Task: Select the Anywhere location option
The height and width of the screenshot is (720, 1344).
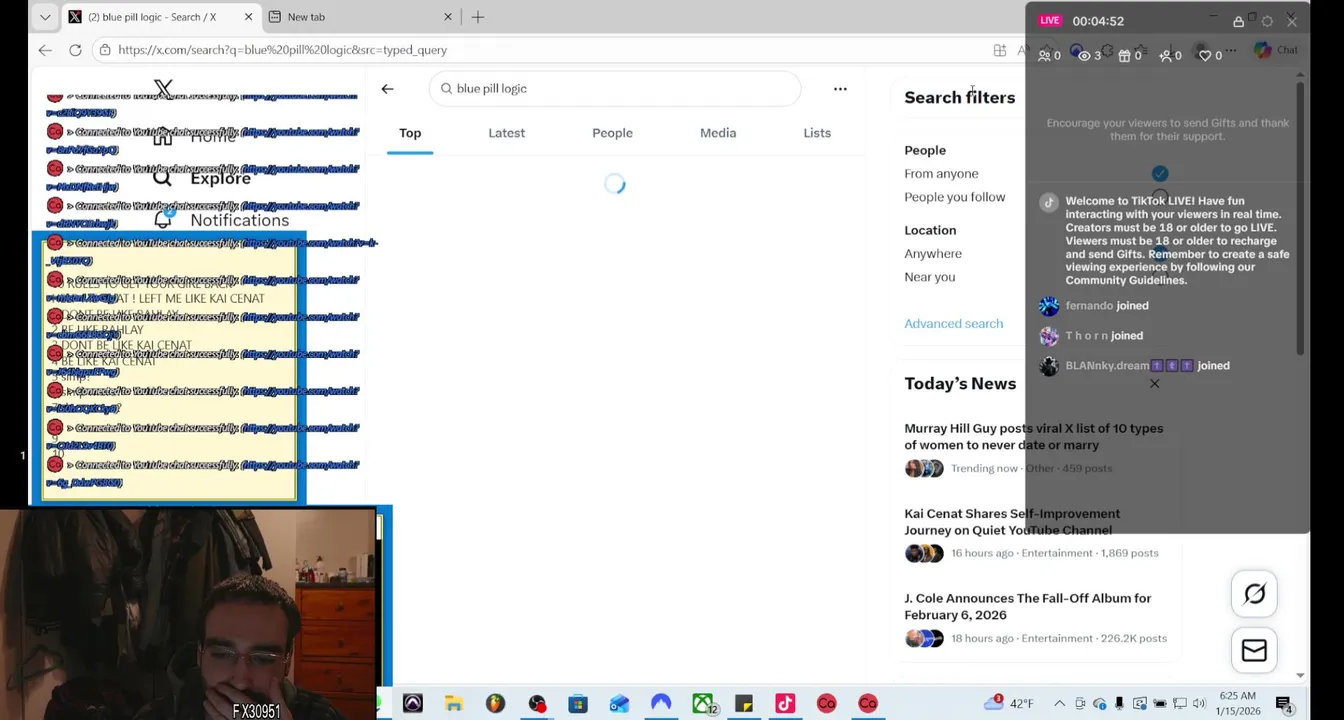Action: click(x=933, y=254)
